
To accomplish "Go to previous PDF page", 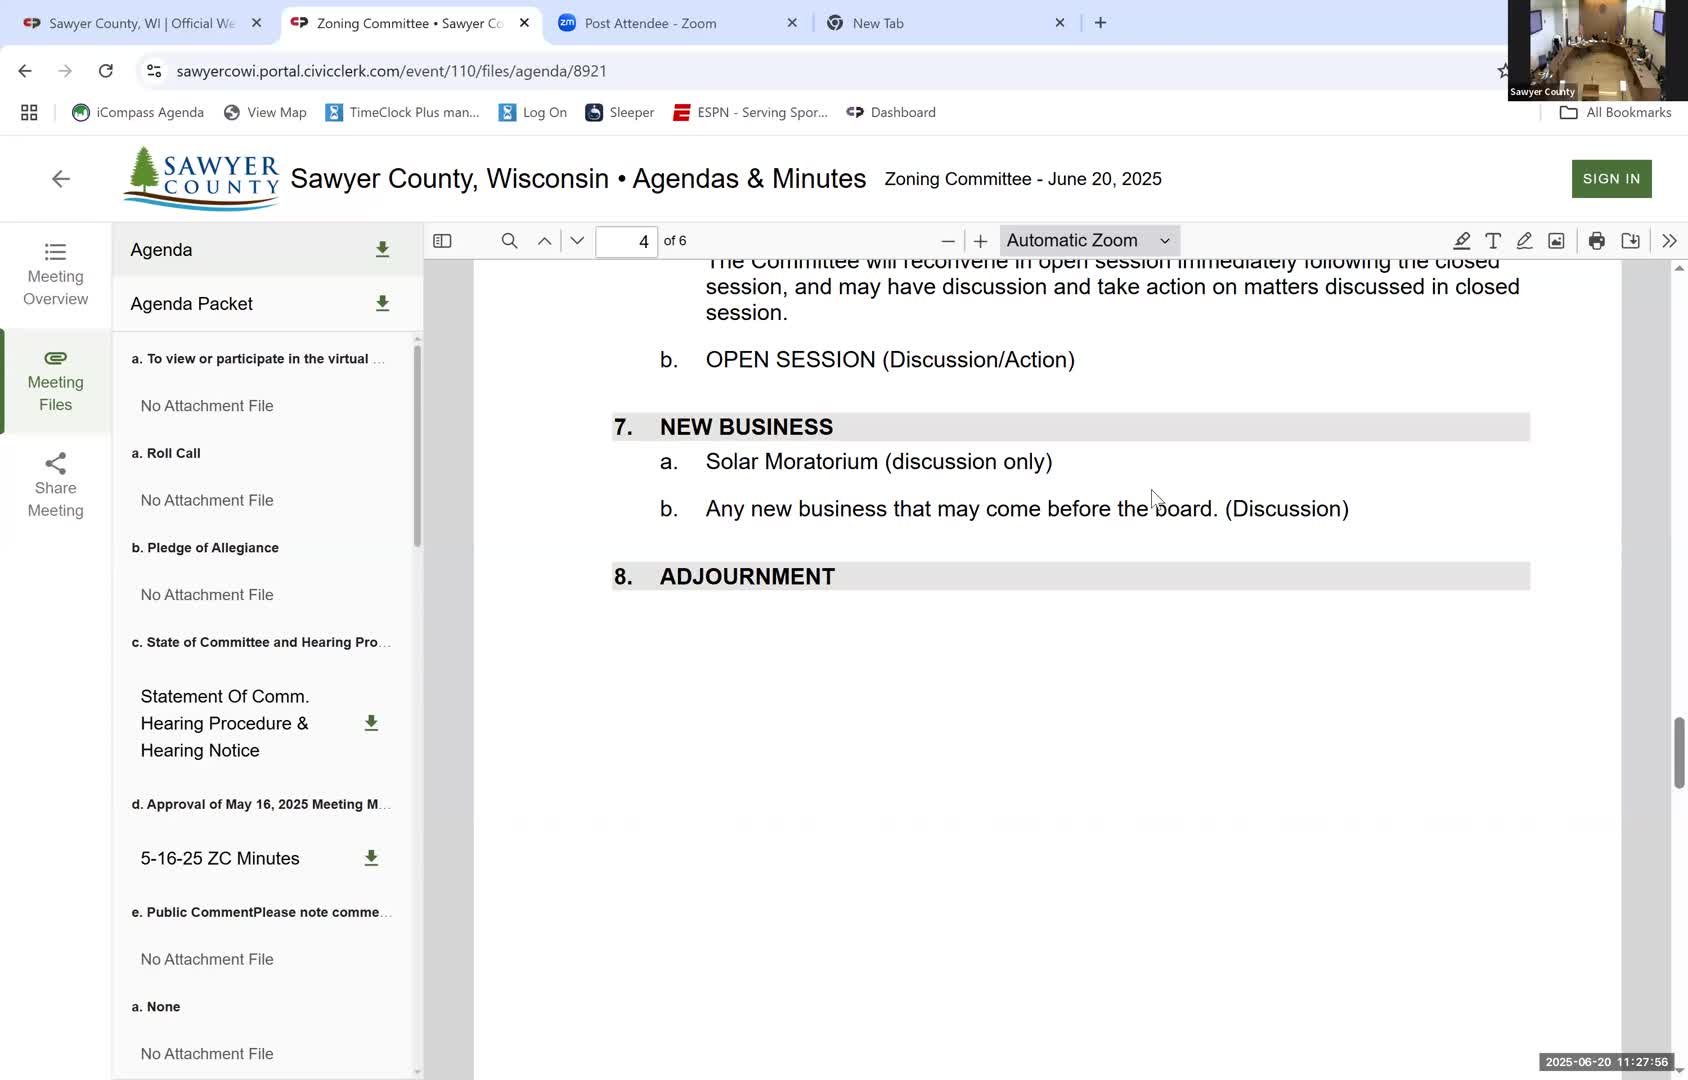I will [x=544, y=241].
